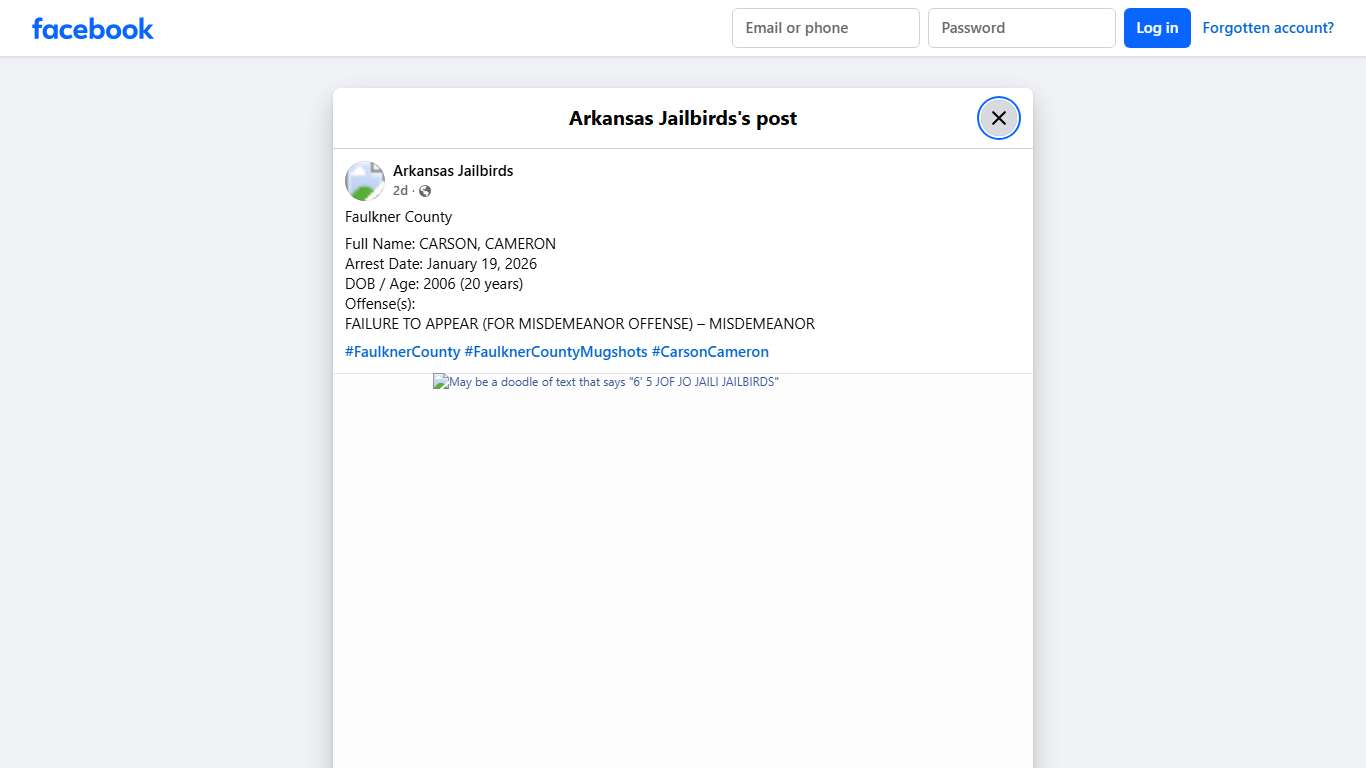
Task: Click the FAILURE TO APPEAR offense text
Action: (579, 324)
